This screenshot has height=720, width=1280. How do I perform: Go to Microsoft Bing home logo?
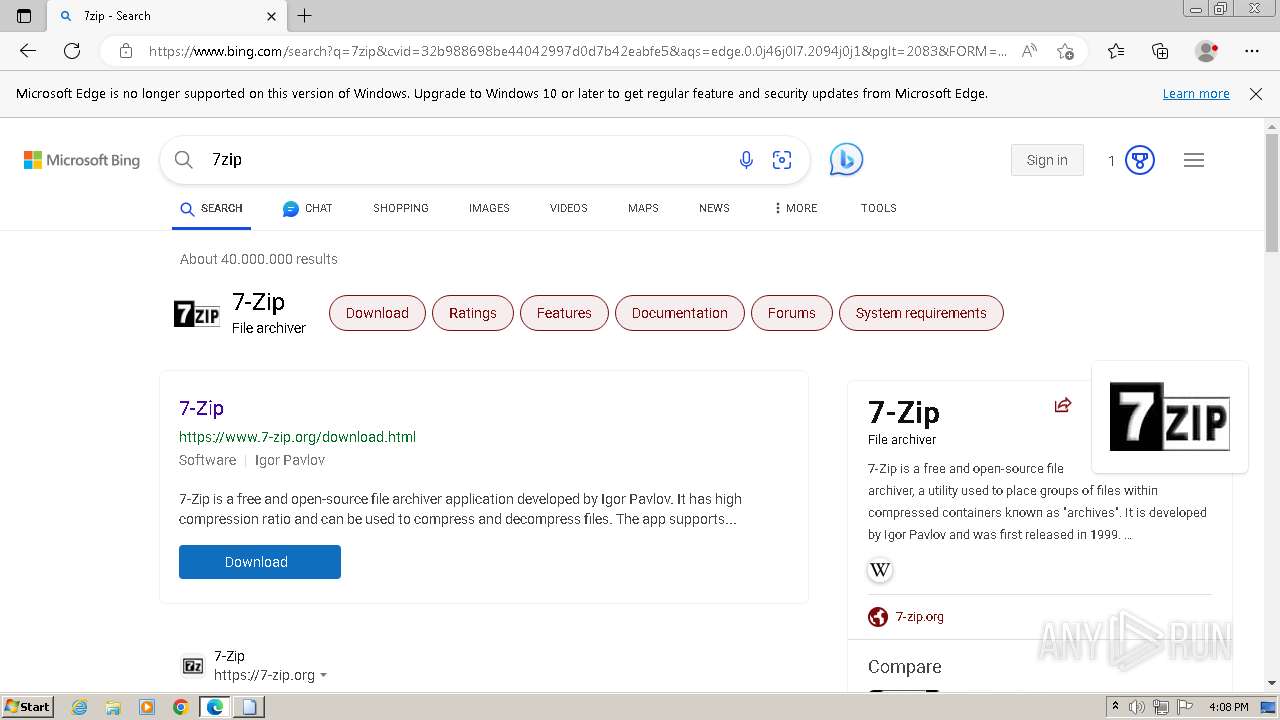[82, 160]
